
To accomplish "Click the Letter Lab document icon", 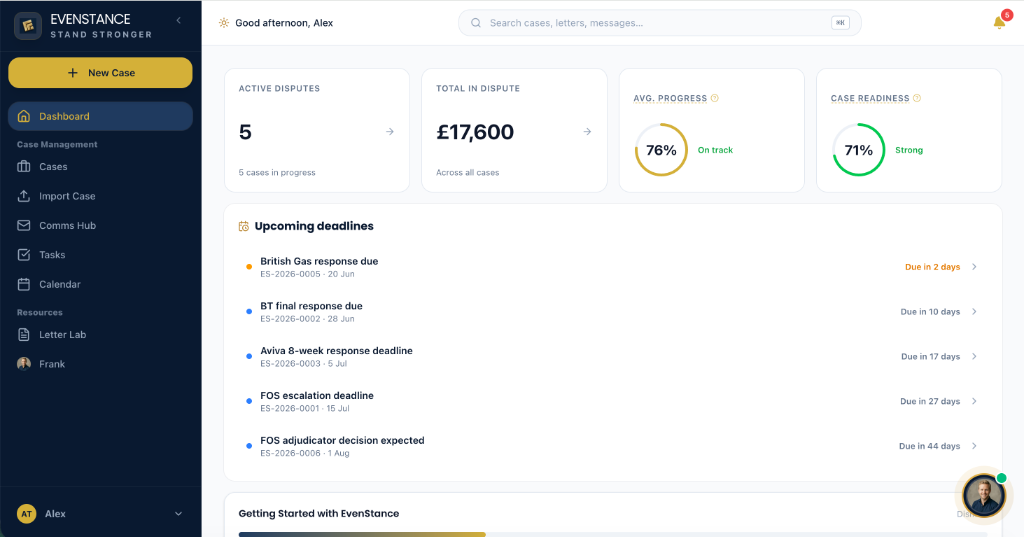I will [x=24, y=334].
